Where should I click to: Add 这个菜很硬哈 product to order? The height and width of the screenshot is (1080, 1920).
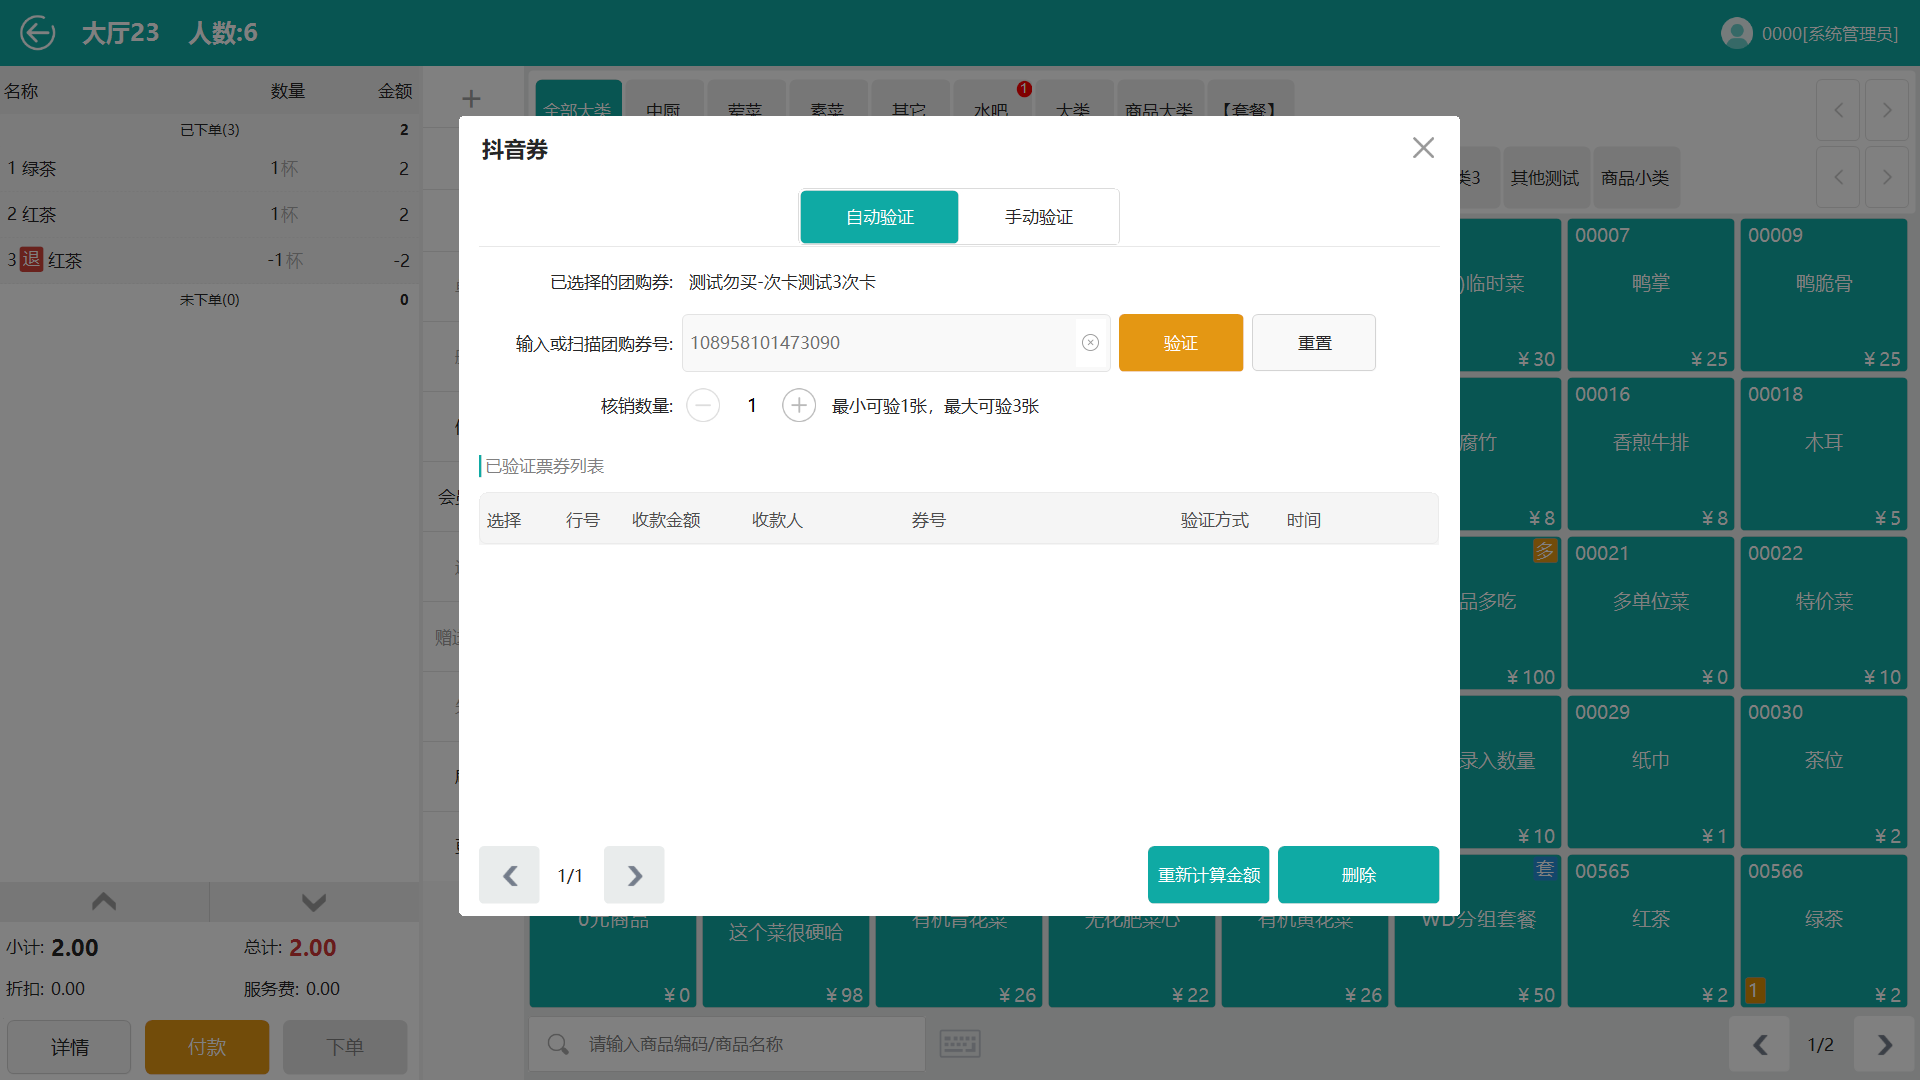tap(786, 962)
